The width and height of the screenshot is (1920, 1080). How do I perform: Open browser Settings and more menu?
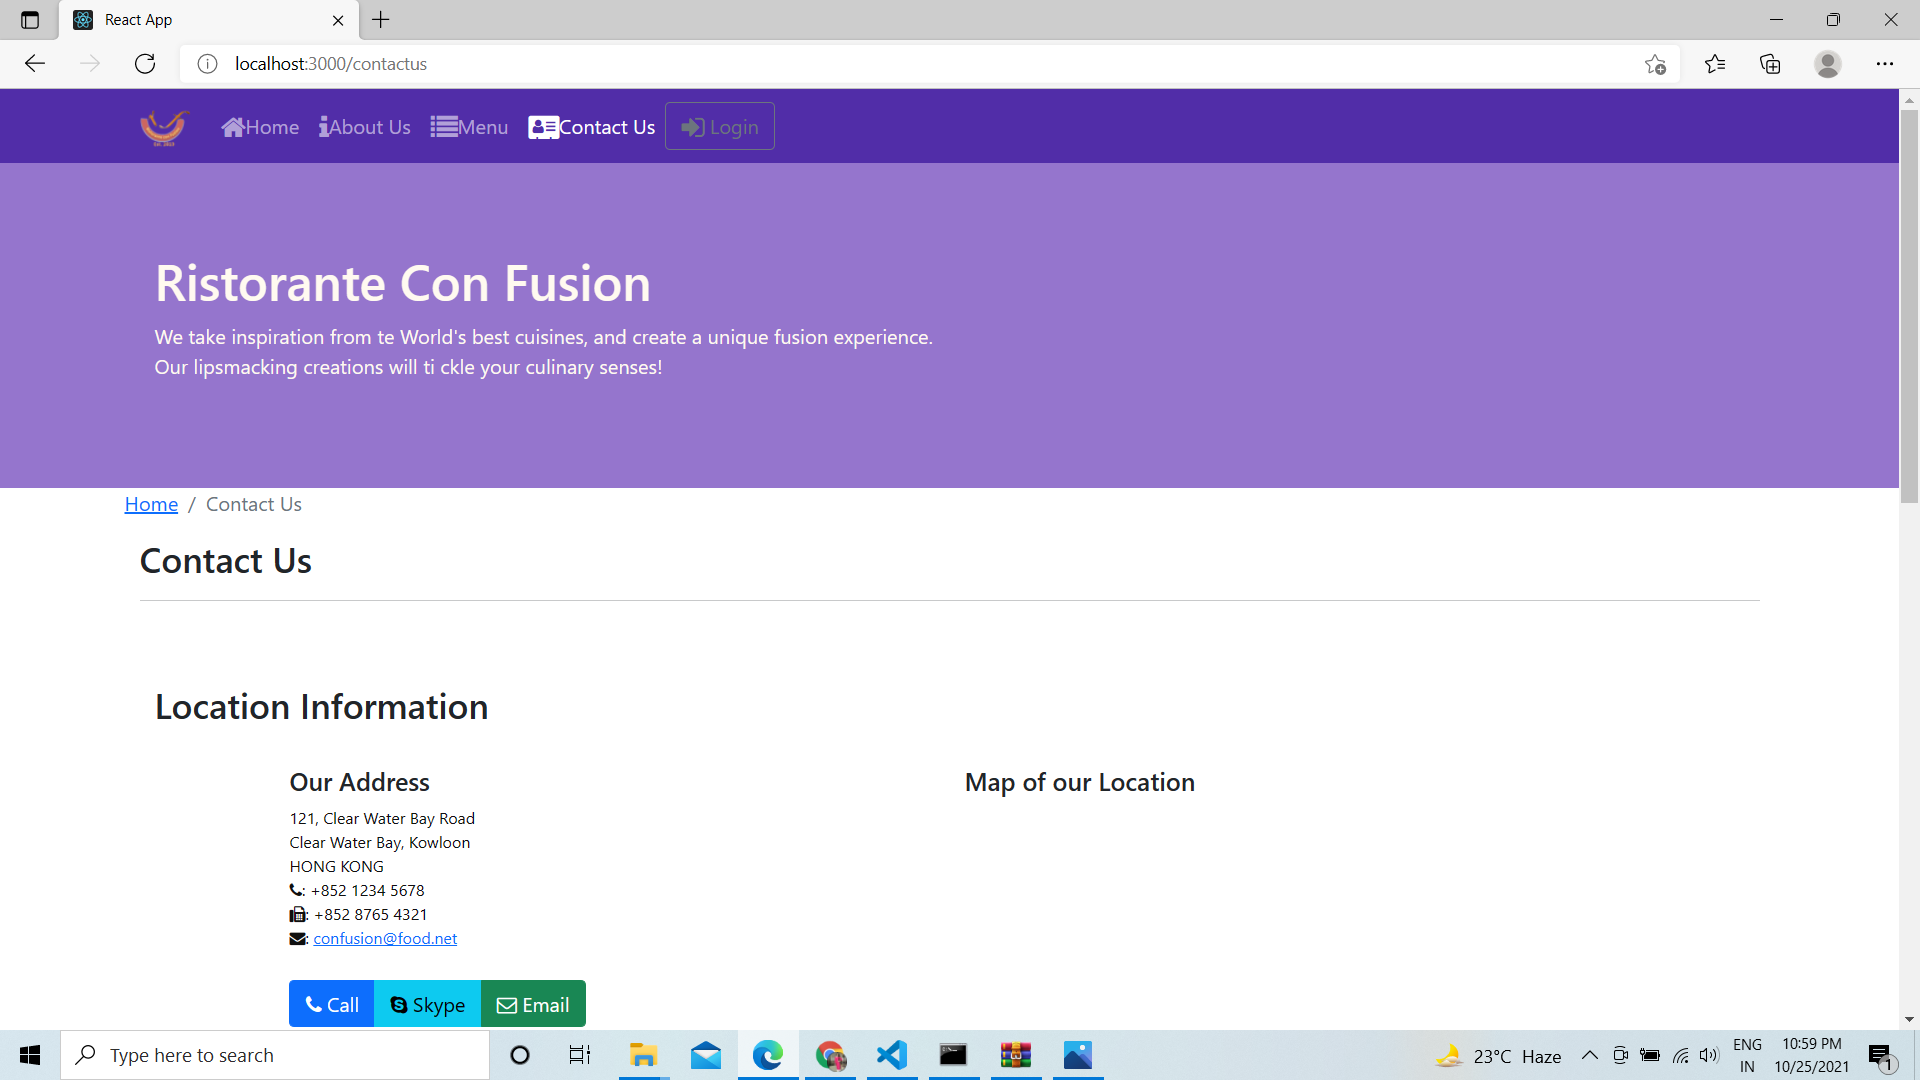(1885, 64)
